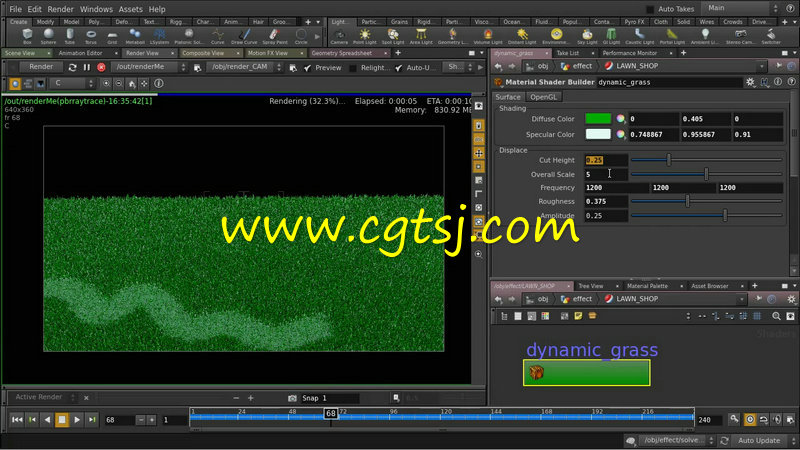Click the frame 68 marker on timeline

pyautogui.click(x=331, y=413)
